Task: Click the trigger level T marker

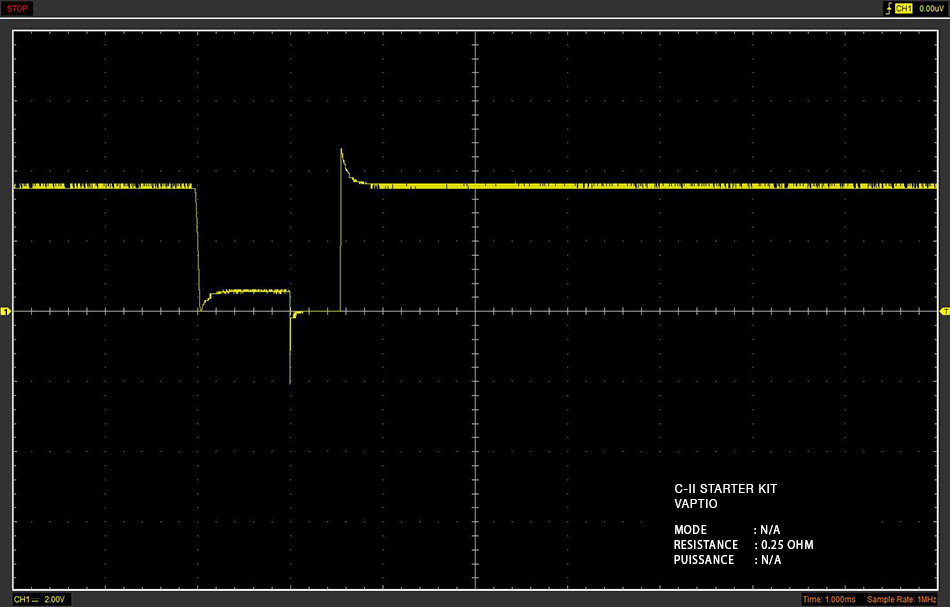Action: pyautogui.click(x=945, y=311)
